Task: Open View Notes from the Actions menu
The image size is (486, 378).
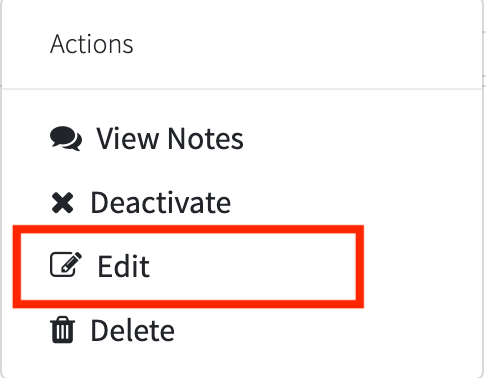Action: point(170,138)
